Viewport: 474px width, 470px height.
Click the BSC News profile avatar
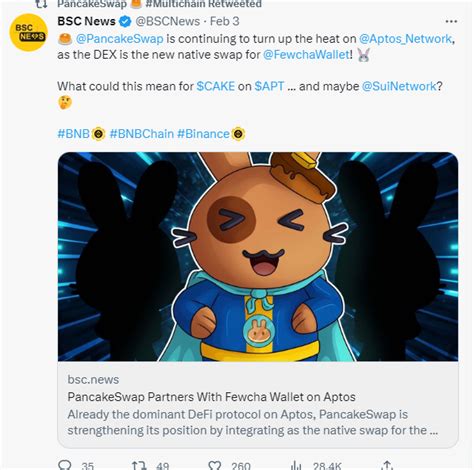(x=28, y=32)
